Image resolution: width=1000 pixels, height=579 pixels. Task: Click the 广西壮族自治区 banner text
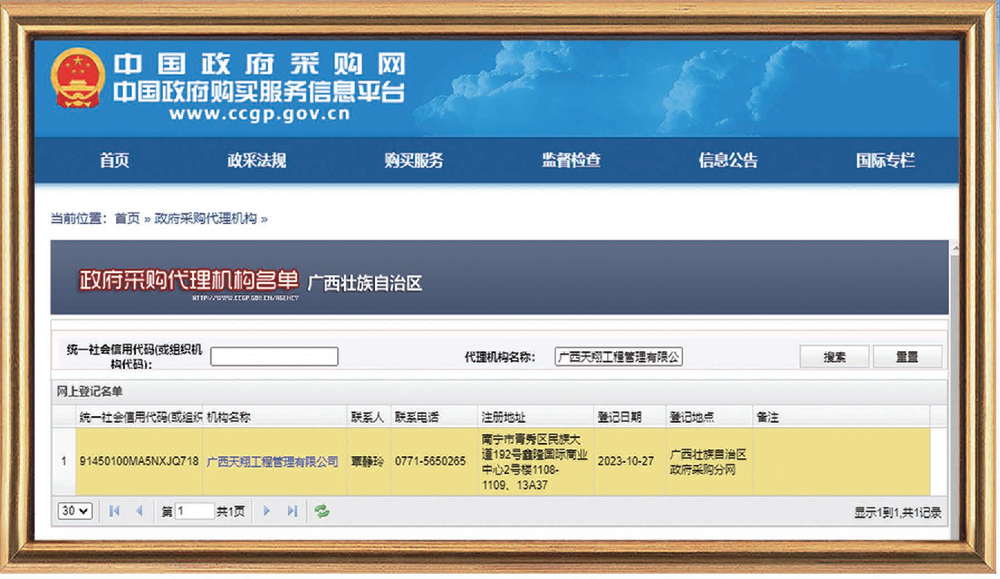click(365, 283)
